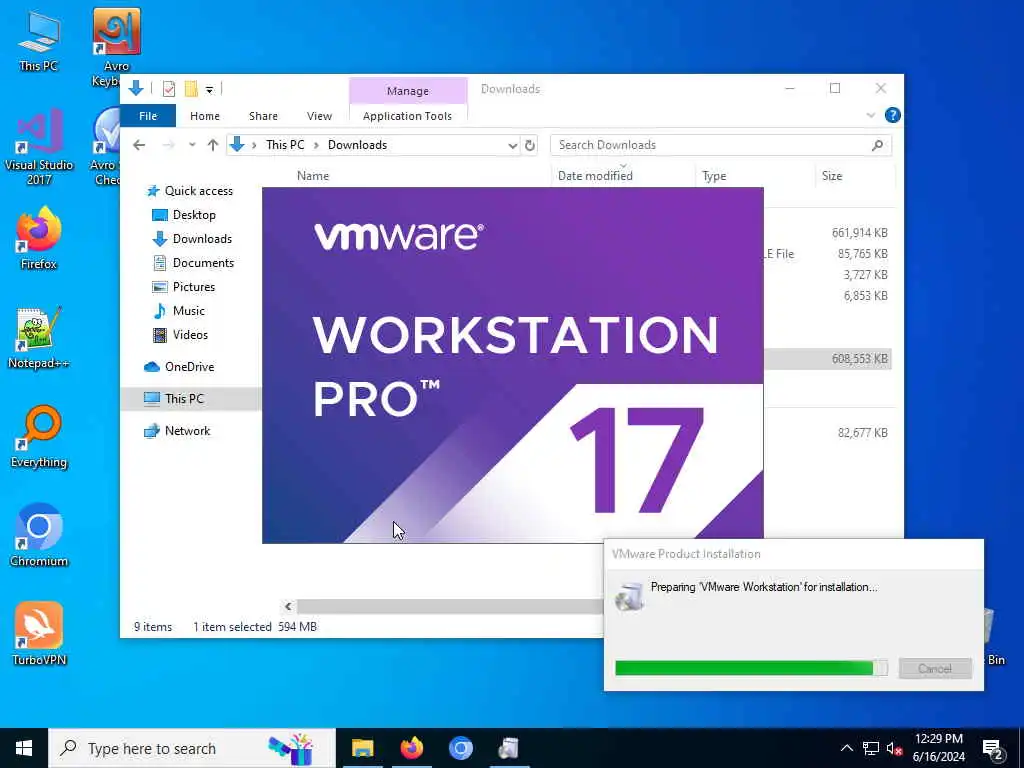Expand the ribbon with the chevron
This screenshot has width=1024, height=768.
[x=871, y=115]
